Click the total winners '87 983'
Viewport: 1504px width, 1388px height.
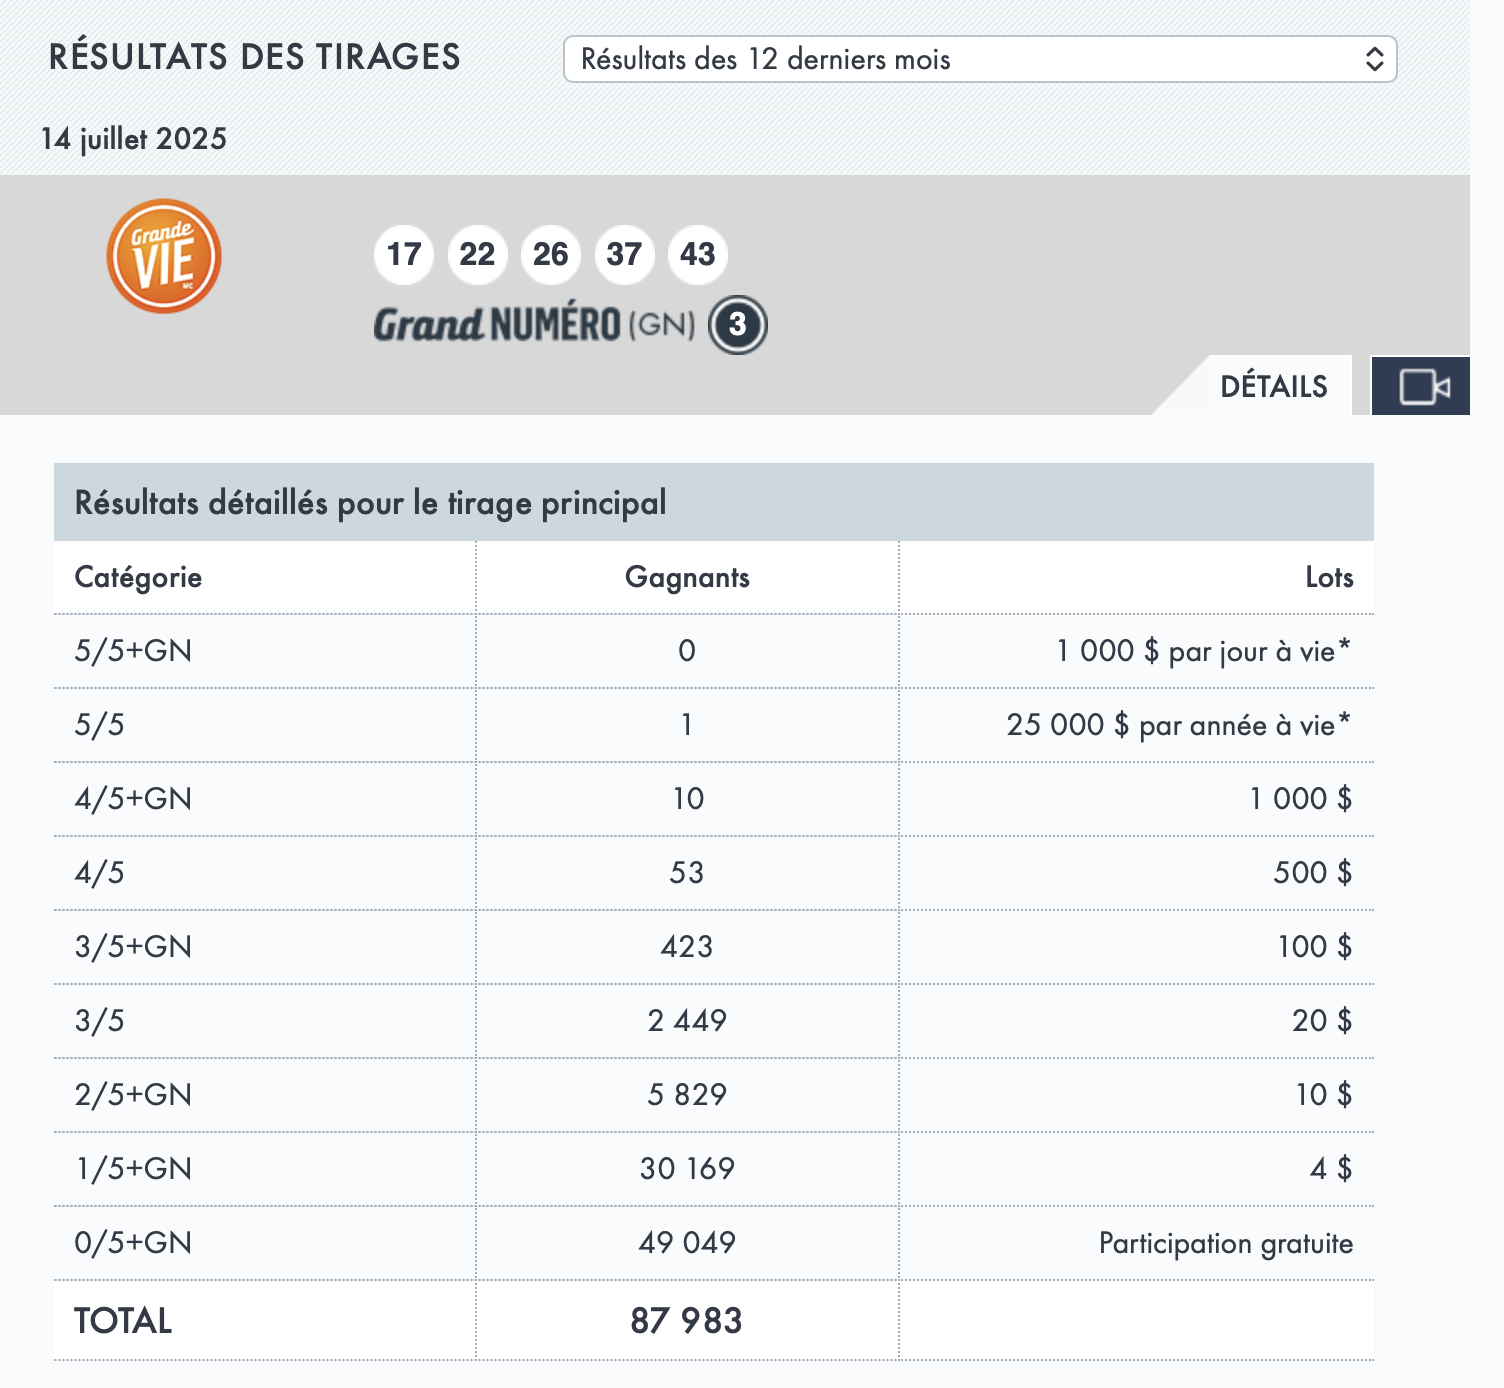(686, 1321)
